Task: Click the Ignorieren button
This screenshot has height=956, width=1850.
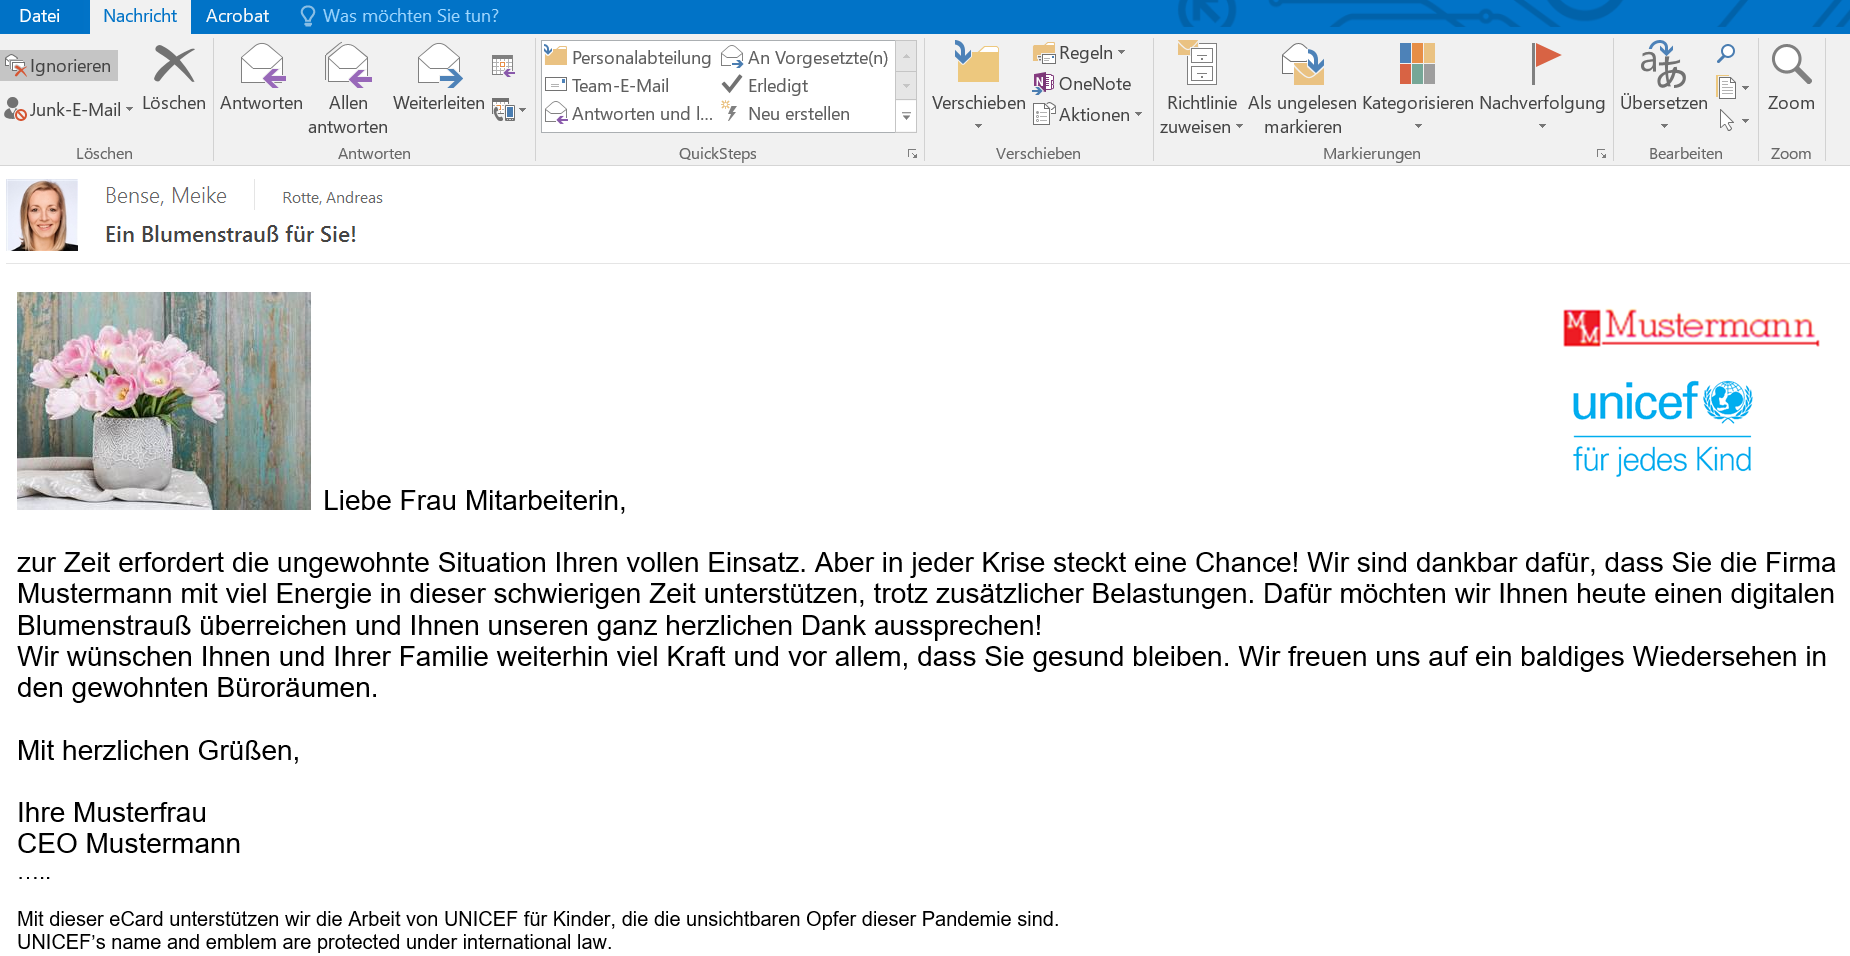Action: click(x=60, y=65)
